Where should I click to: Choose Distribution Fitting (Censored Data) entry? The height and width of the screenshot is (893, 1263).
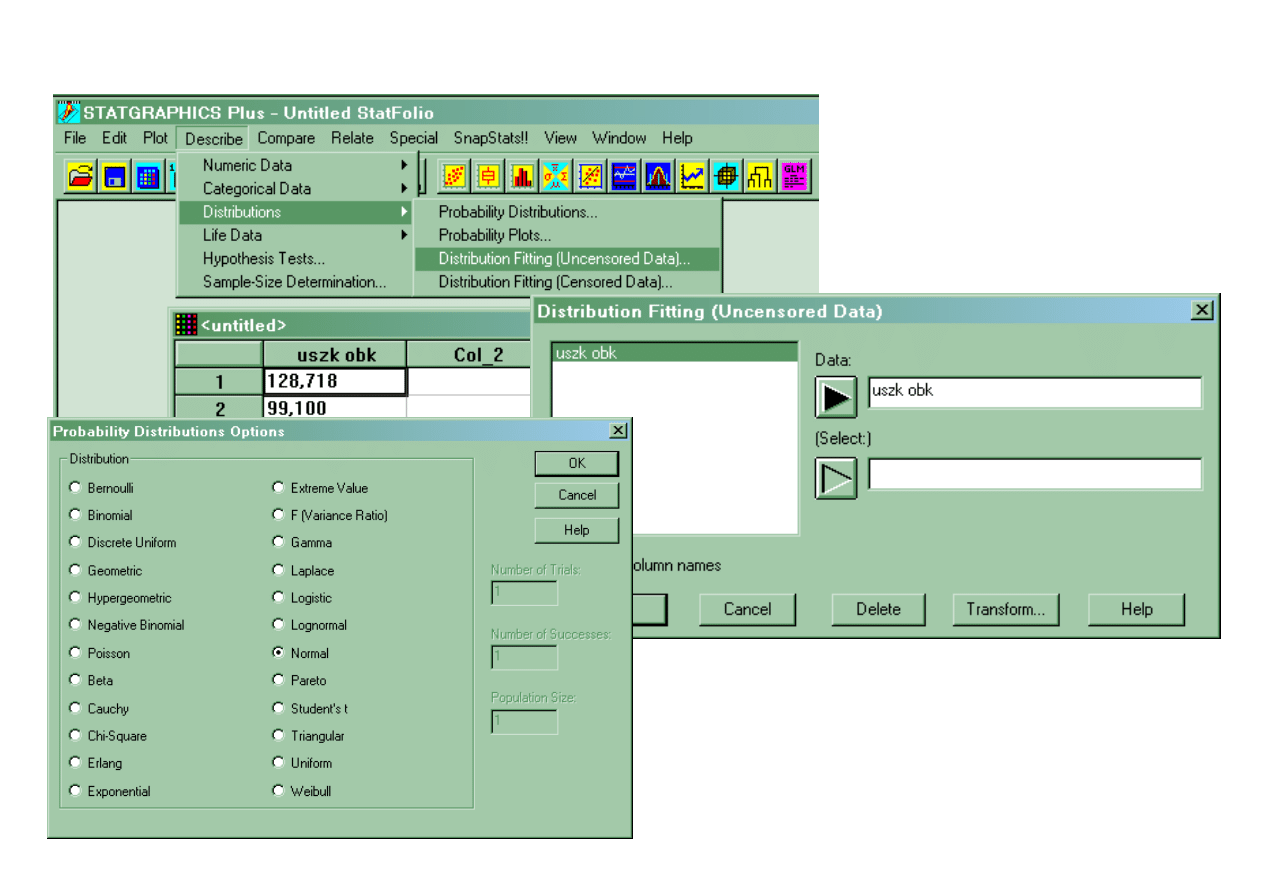pos(567,282)
